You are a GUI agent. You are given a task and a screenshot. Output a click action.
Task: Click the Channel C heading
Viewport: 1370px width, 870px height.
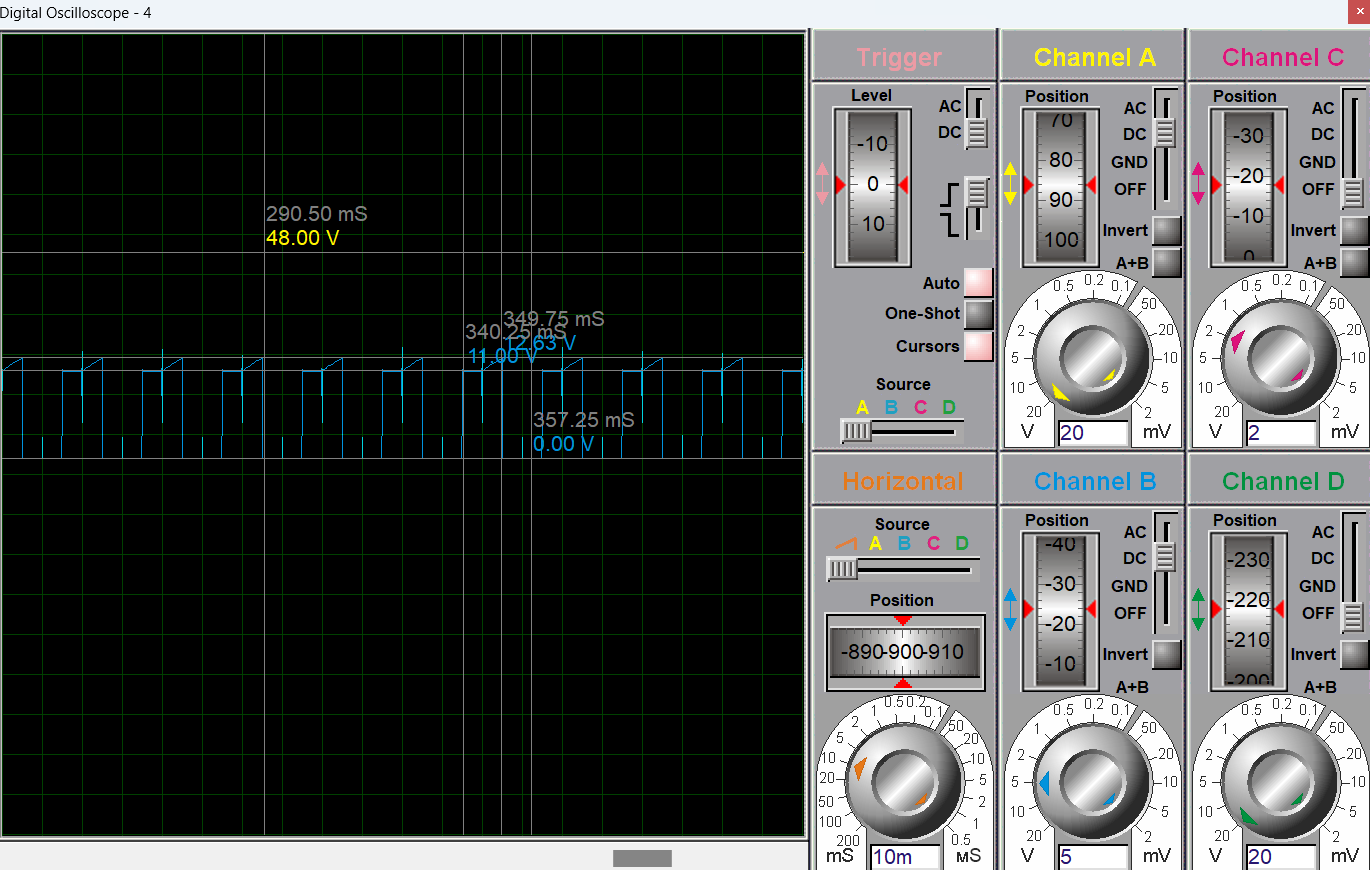coord(1283,57)
